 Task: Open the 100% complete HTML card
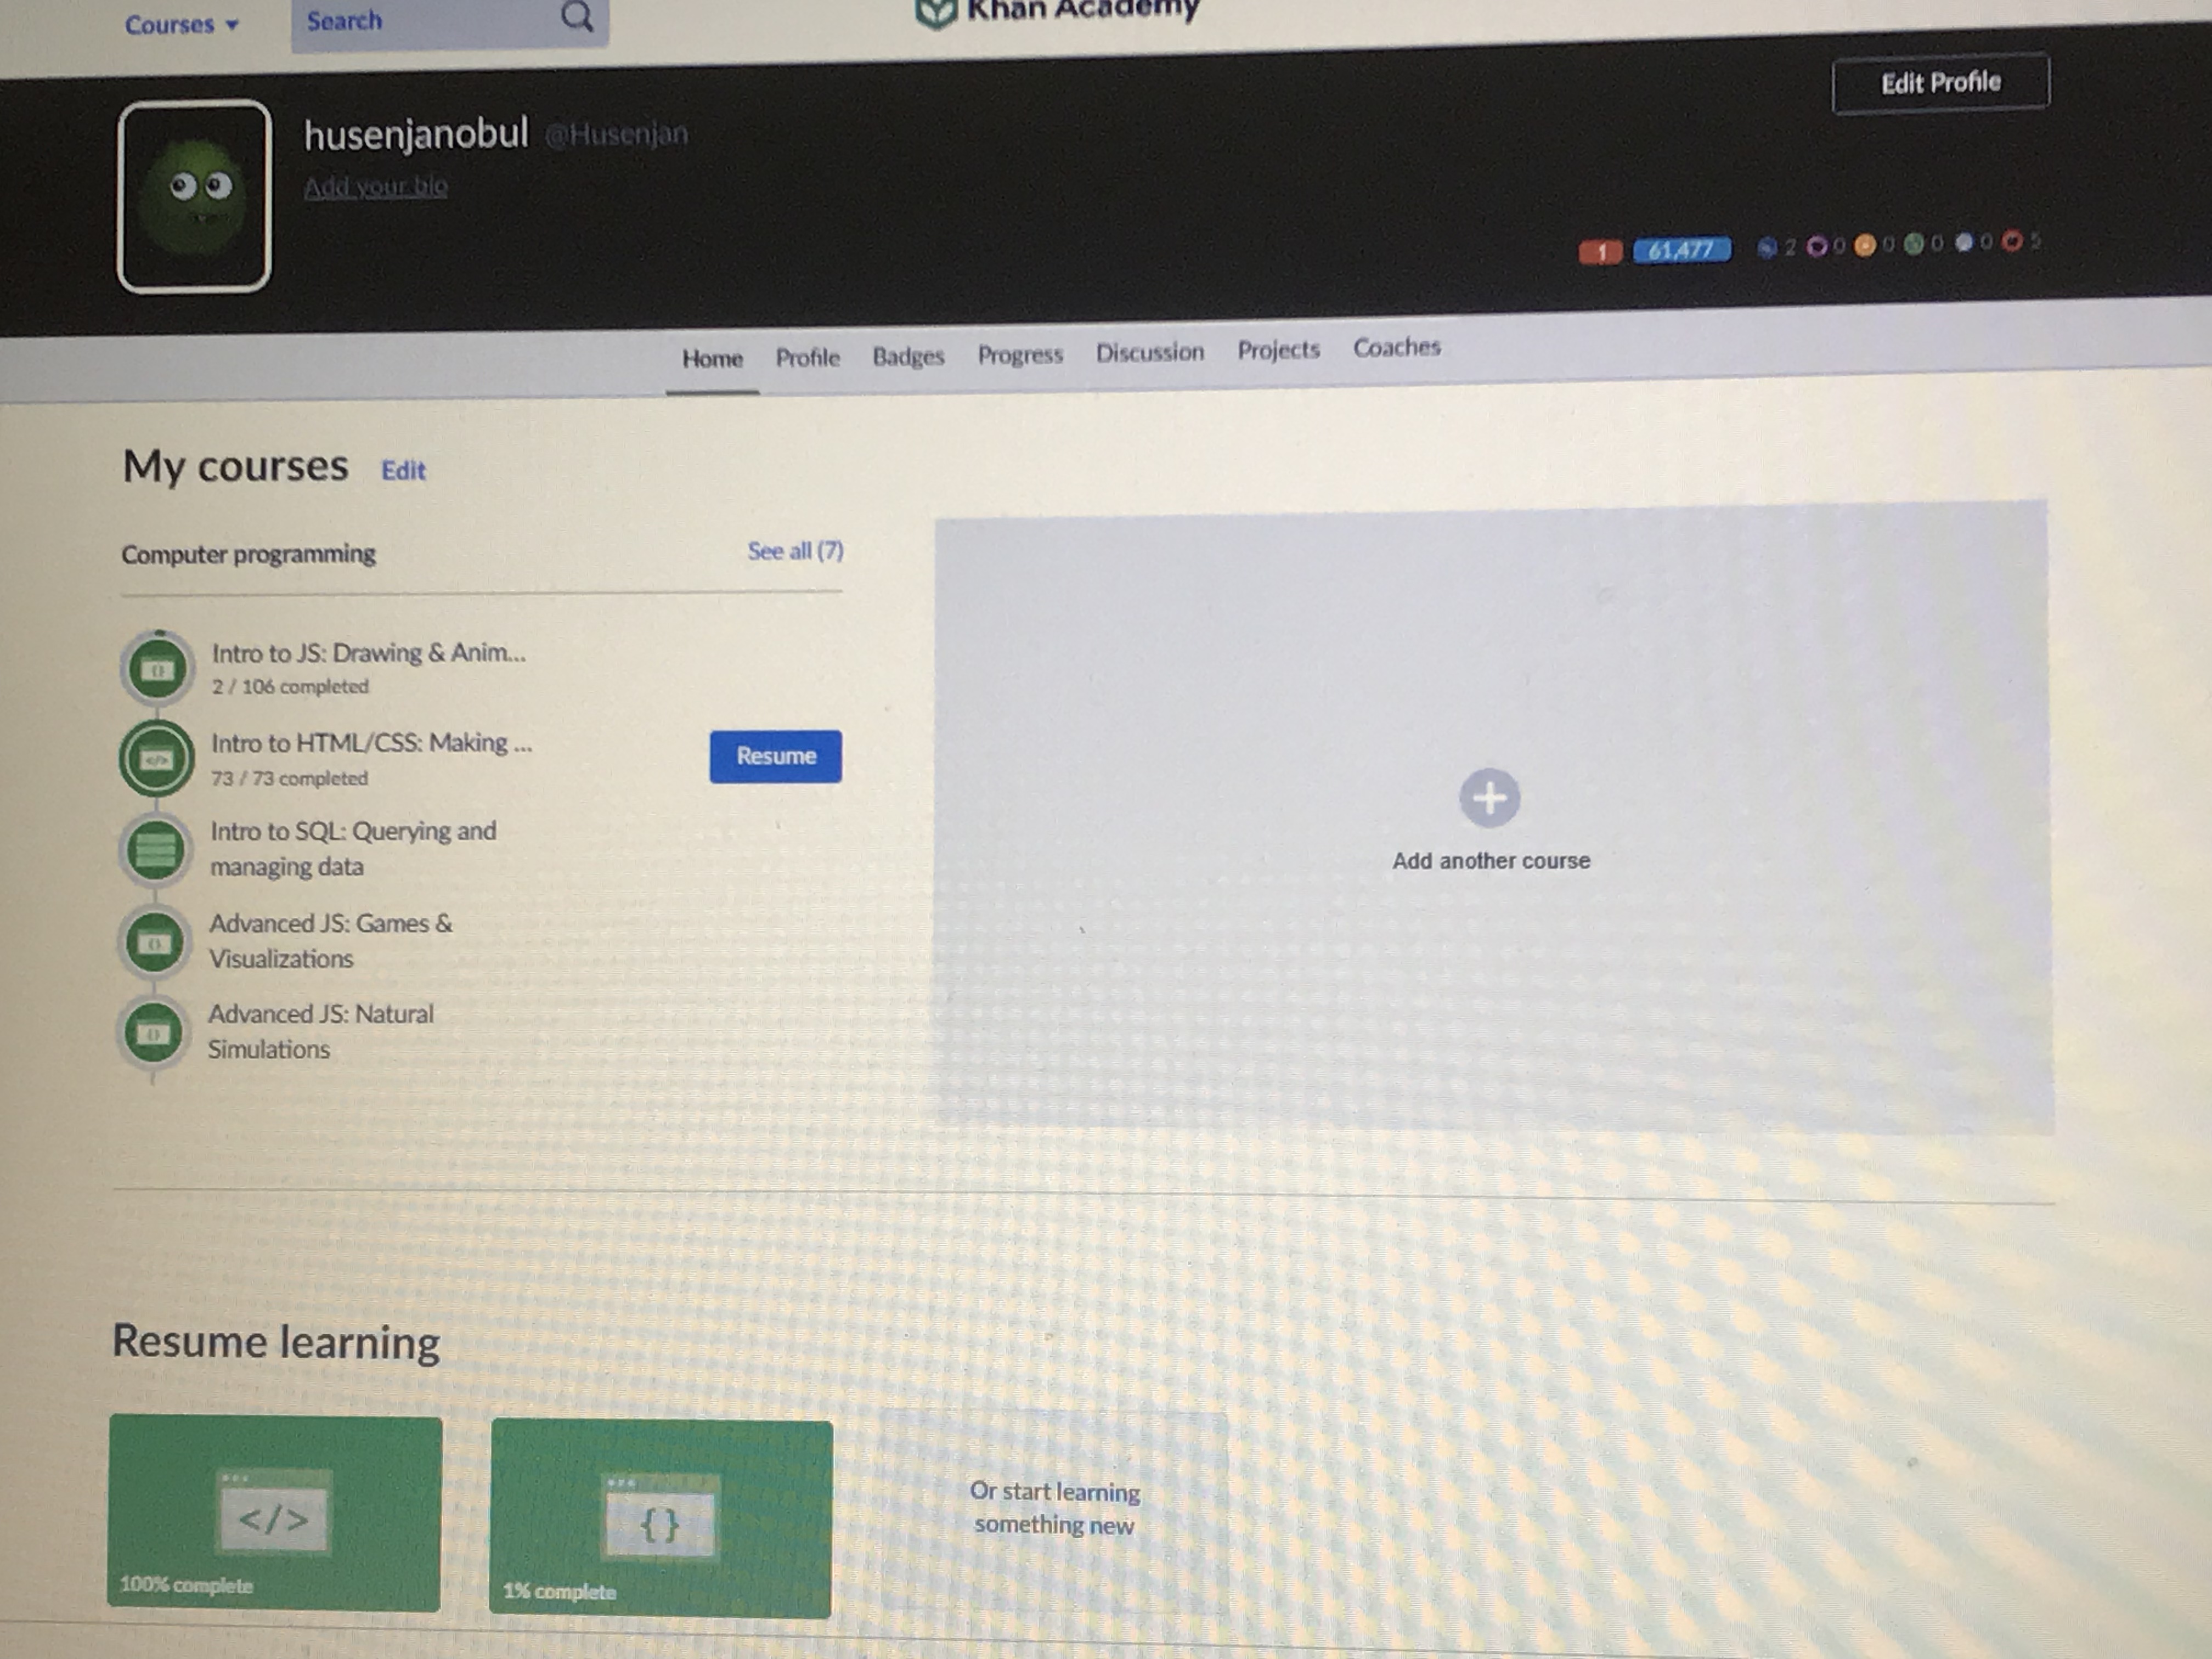pos(274,1512)
